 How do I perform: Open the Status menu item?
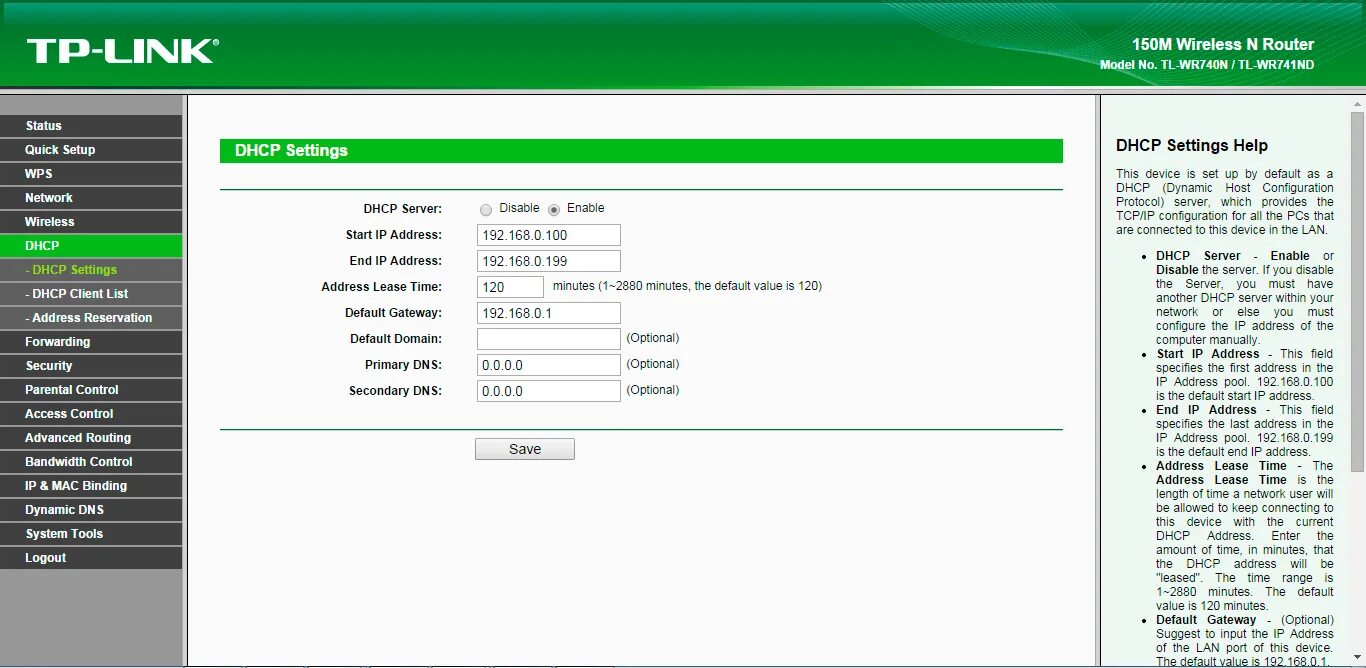pos(91,126)
